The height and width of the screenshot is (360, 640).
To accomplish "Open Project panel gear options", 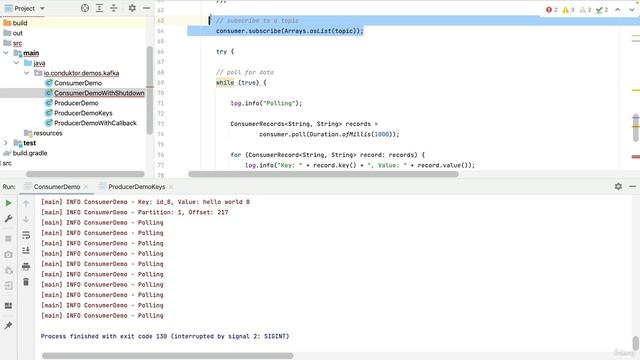I will pos(132,8).
